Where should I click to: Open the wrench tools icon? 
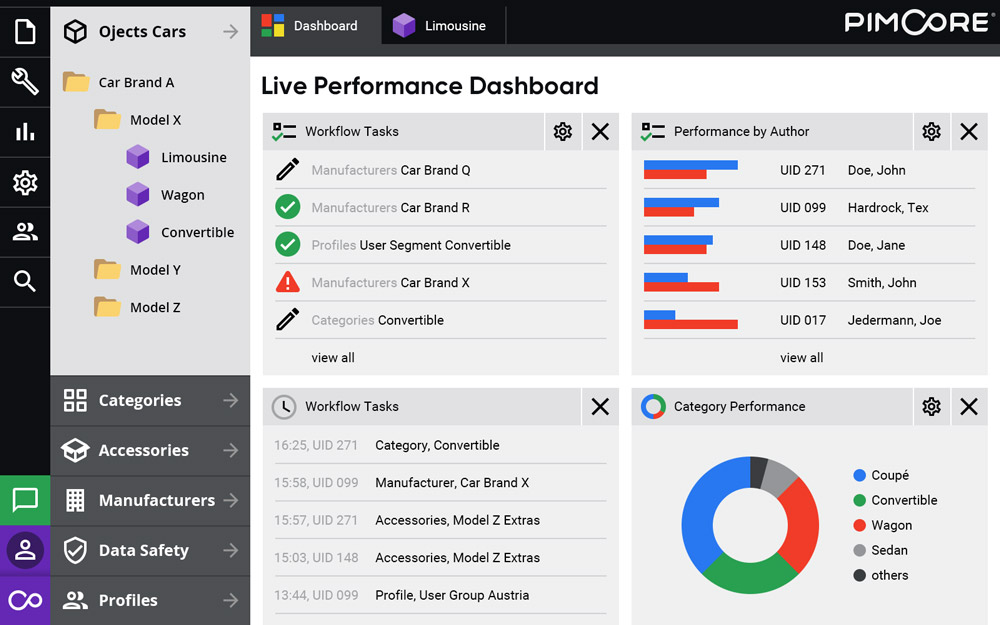pos(25,82)
